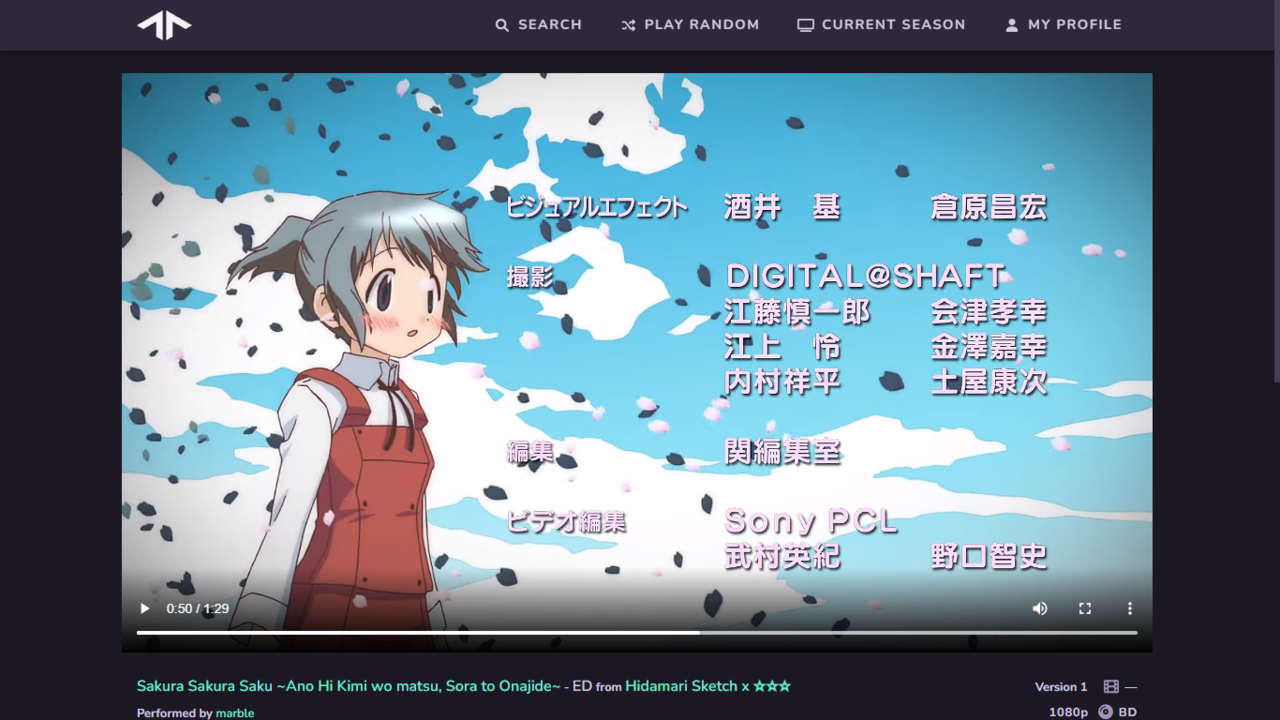Open the song title link Sakura Sakura Saku

pos(349,686)
